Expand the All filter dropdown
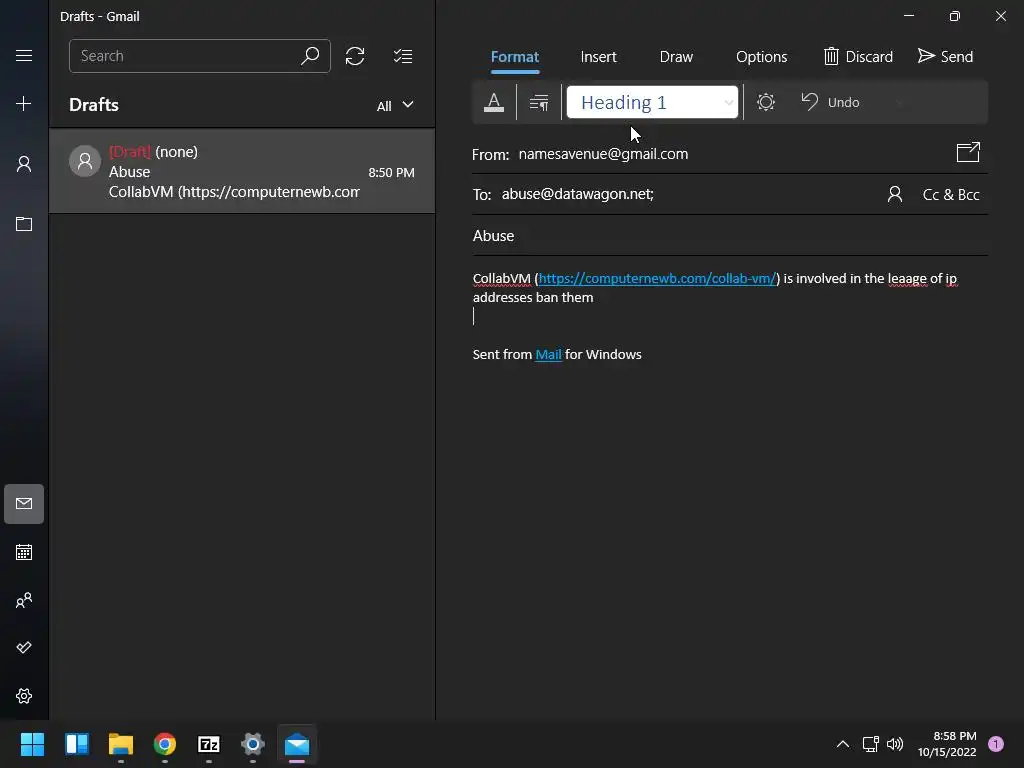Image resolution: width=1024 pixels, height=768 pixels. (x=395, y=106)
